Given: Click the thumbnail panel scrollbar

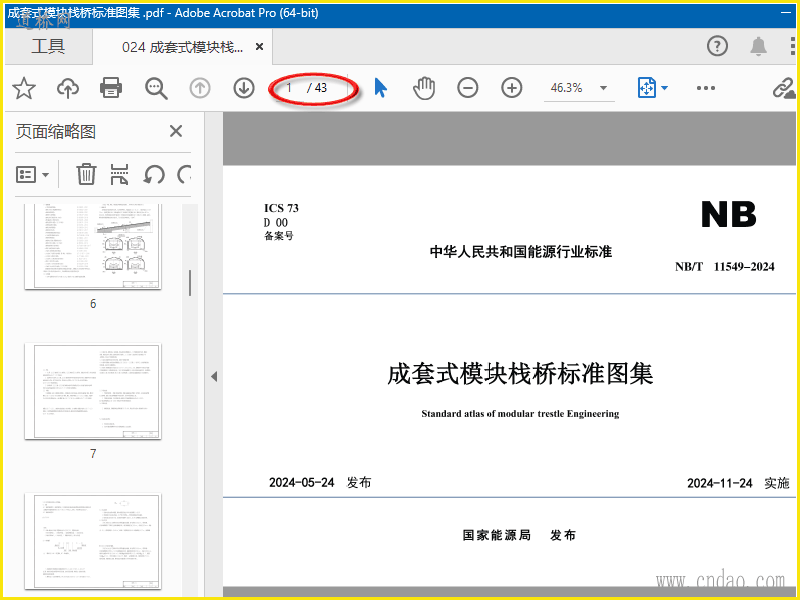Looking at the screenshot, I should (190, 283).
